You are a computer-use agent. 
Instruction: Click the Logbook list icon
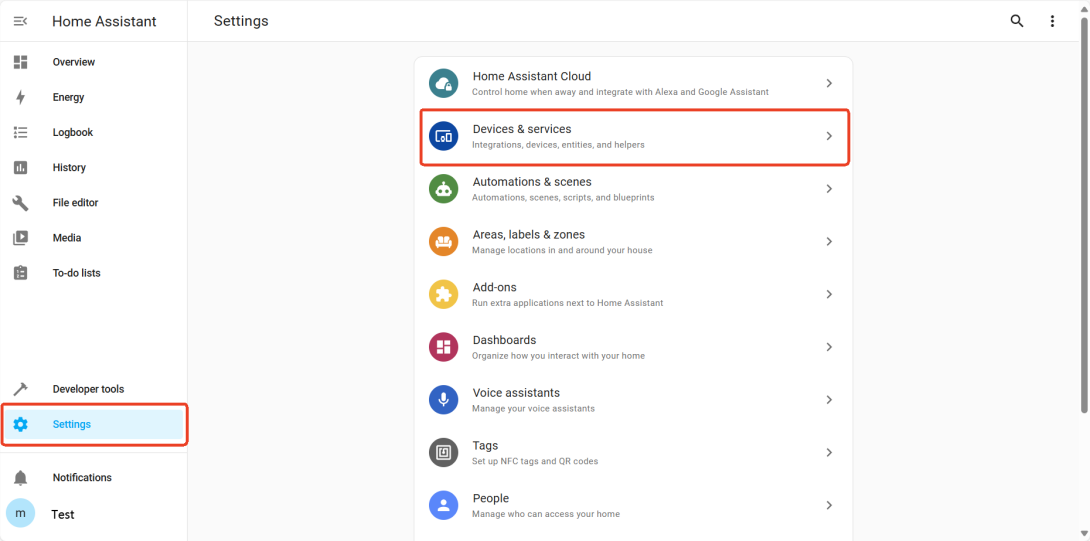[20, 132]
